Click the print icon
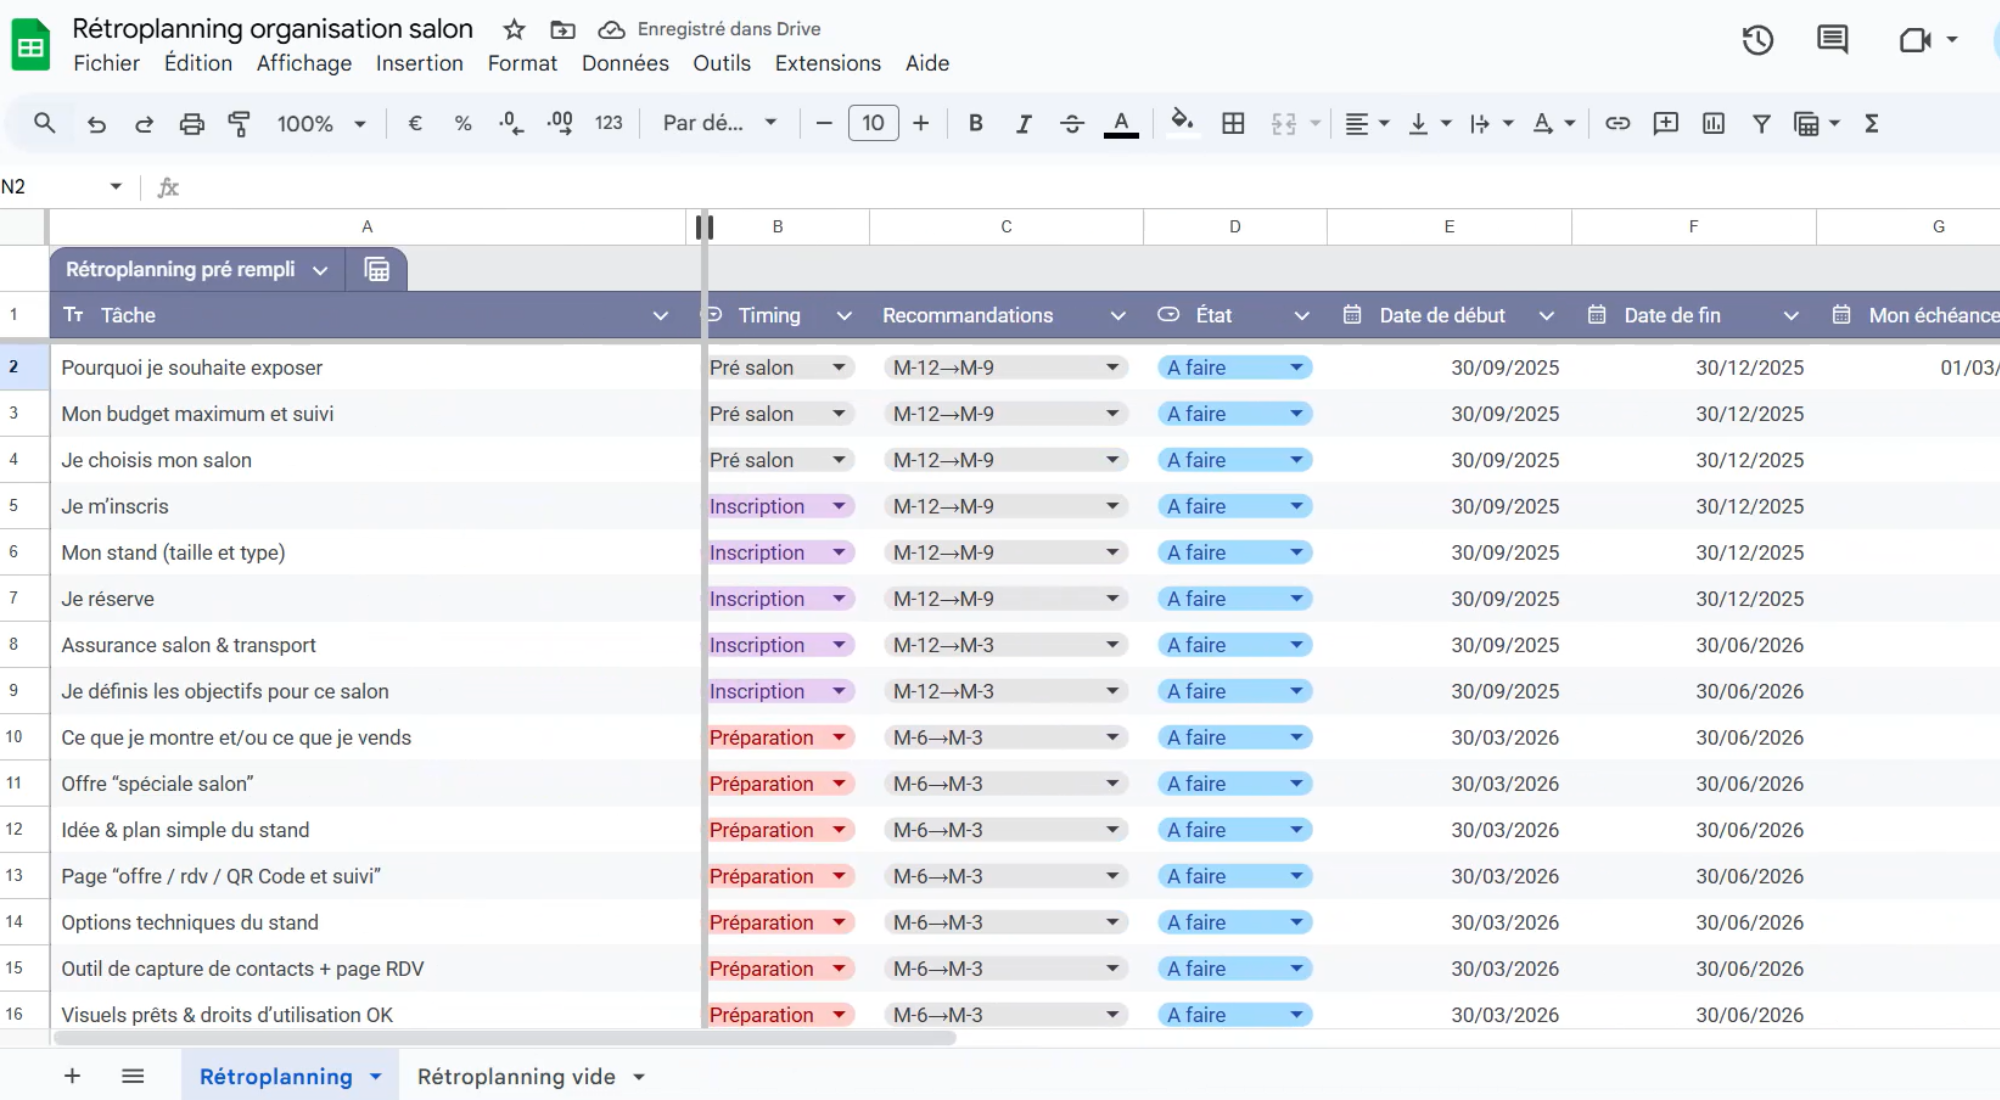The image size is (2000, 1100). [191, 123]
